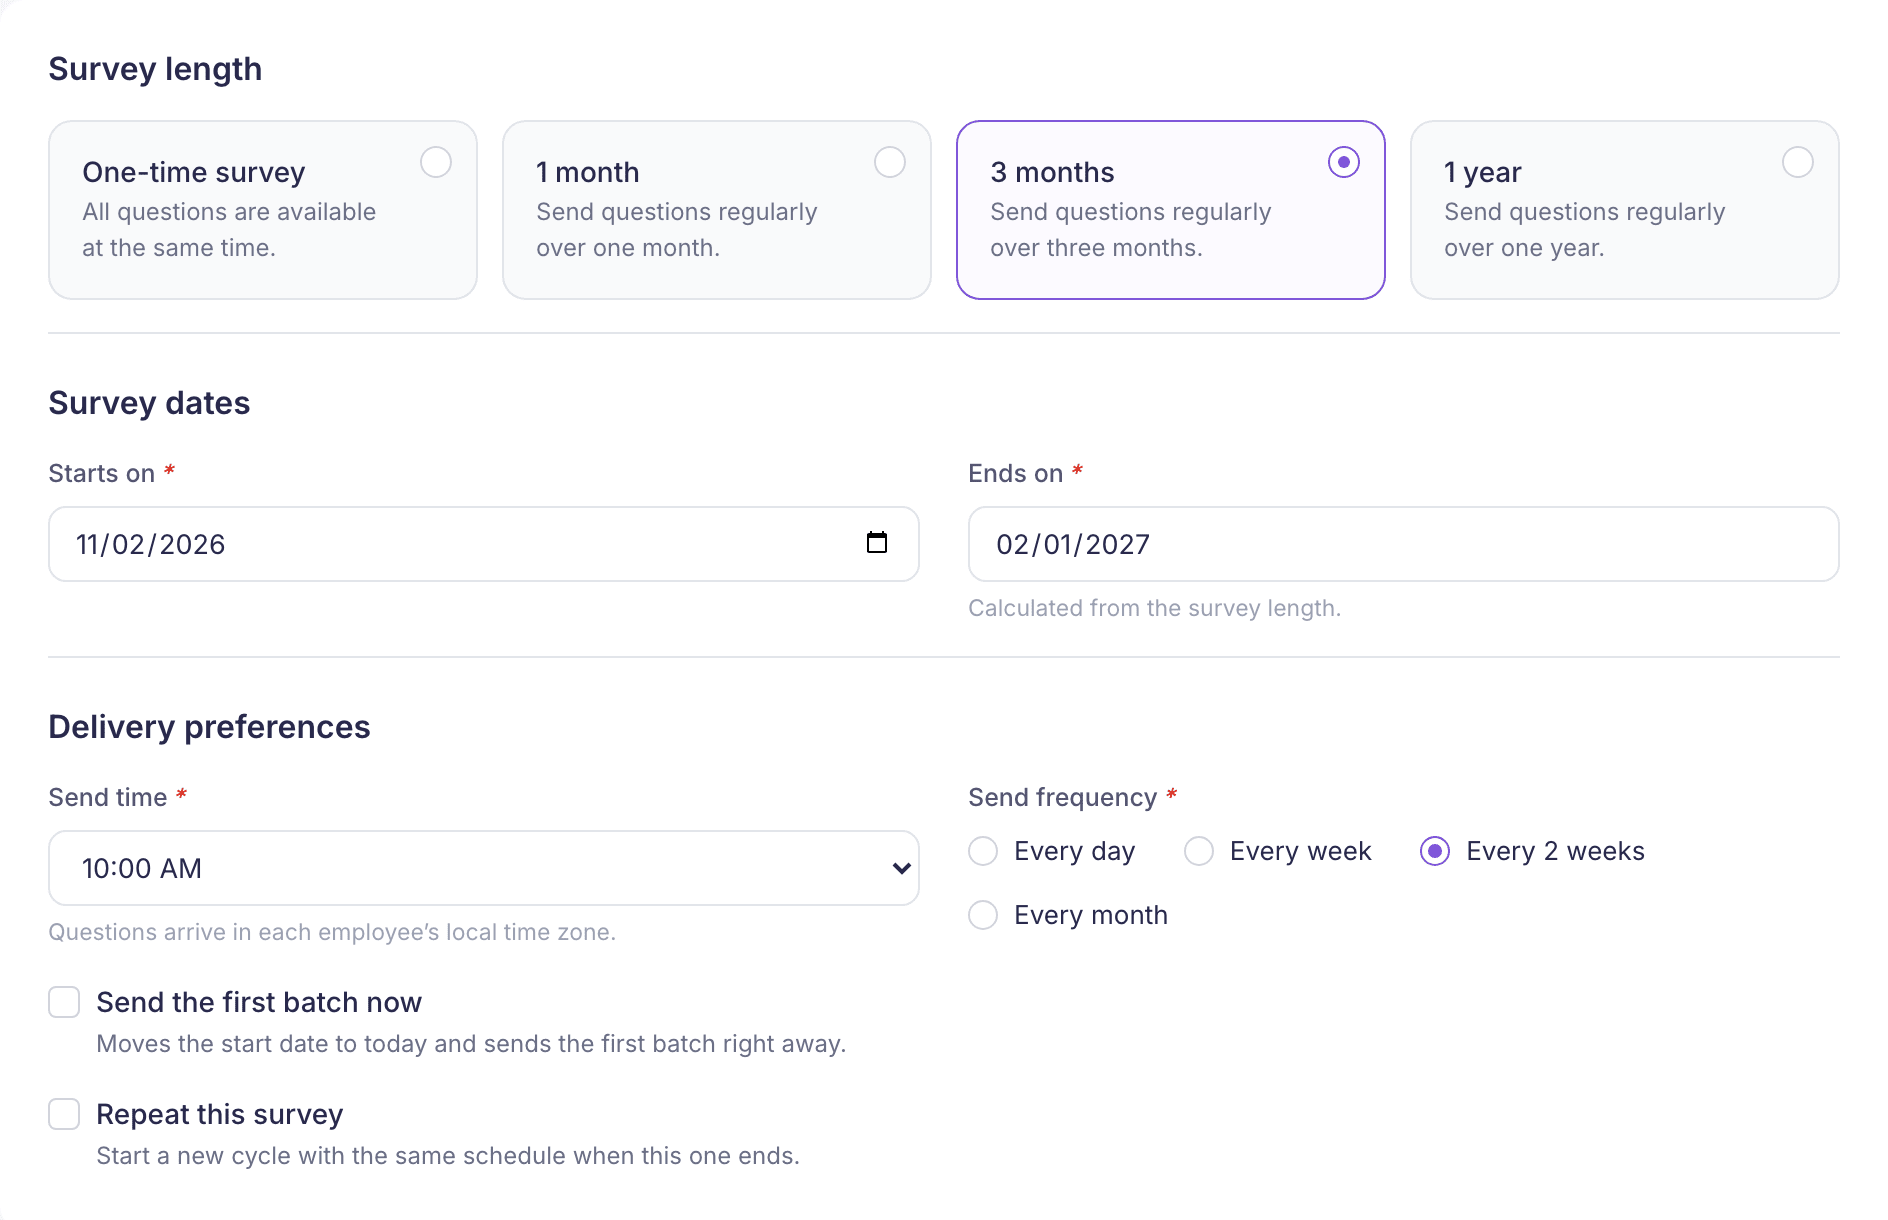
Task: Click the Ends on label
Action: pyautogui.click(x=1015, y=473)
